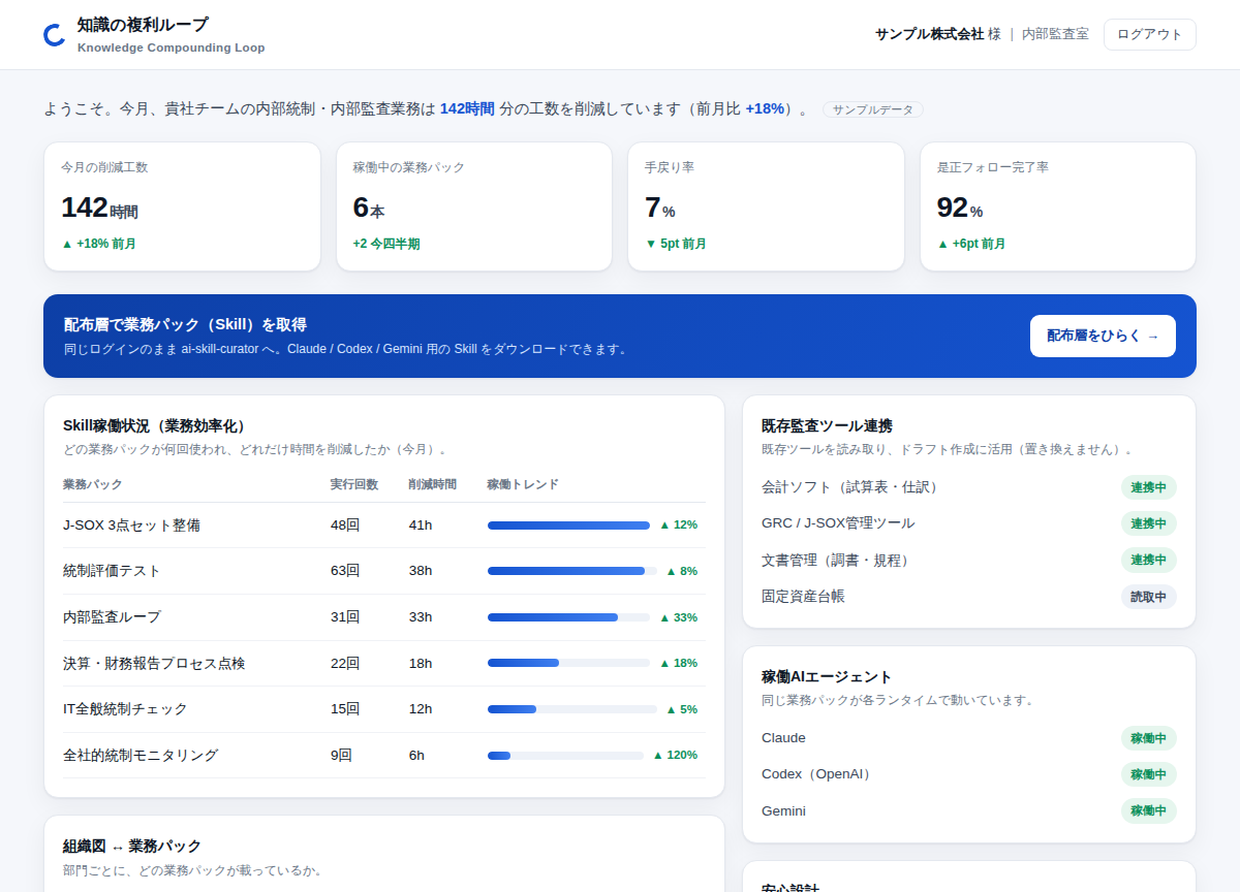
Task: Click the 既存監査ツール連携 heading
Action: coord(827,426)
